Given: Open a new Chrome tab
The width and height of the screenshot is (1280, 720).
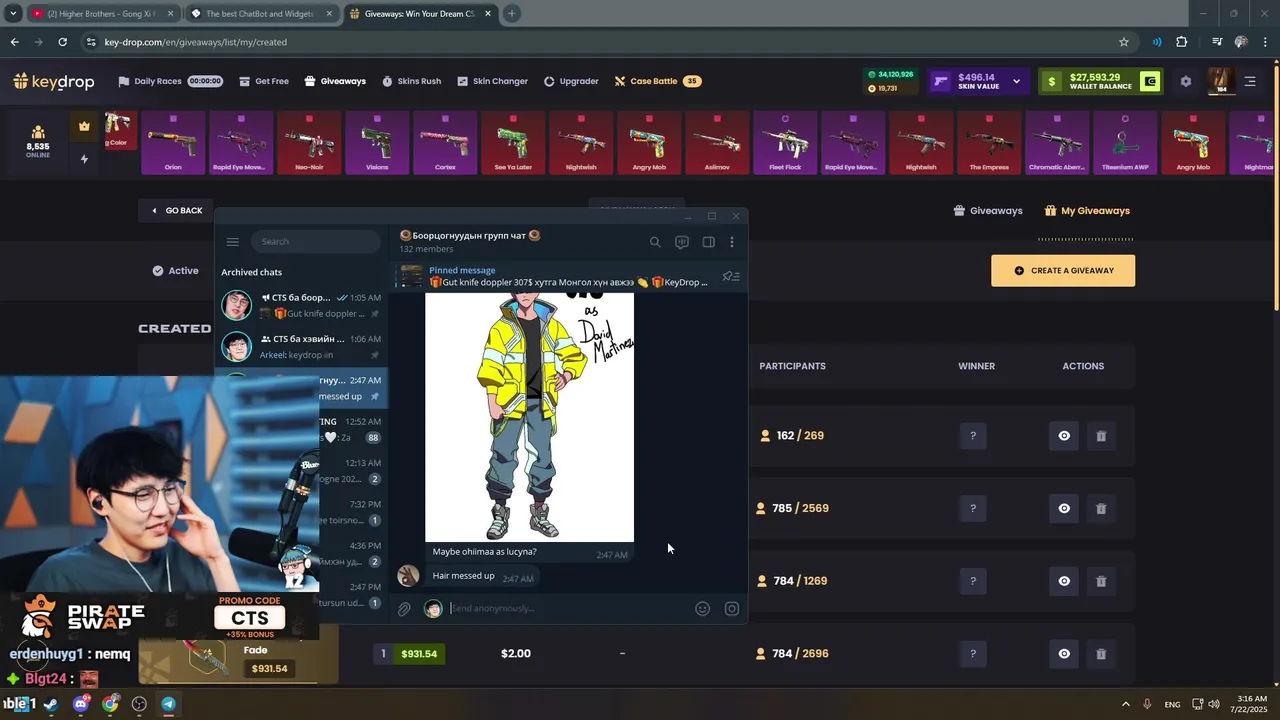Looking at the screenshot, I should [511, 14].
